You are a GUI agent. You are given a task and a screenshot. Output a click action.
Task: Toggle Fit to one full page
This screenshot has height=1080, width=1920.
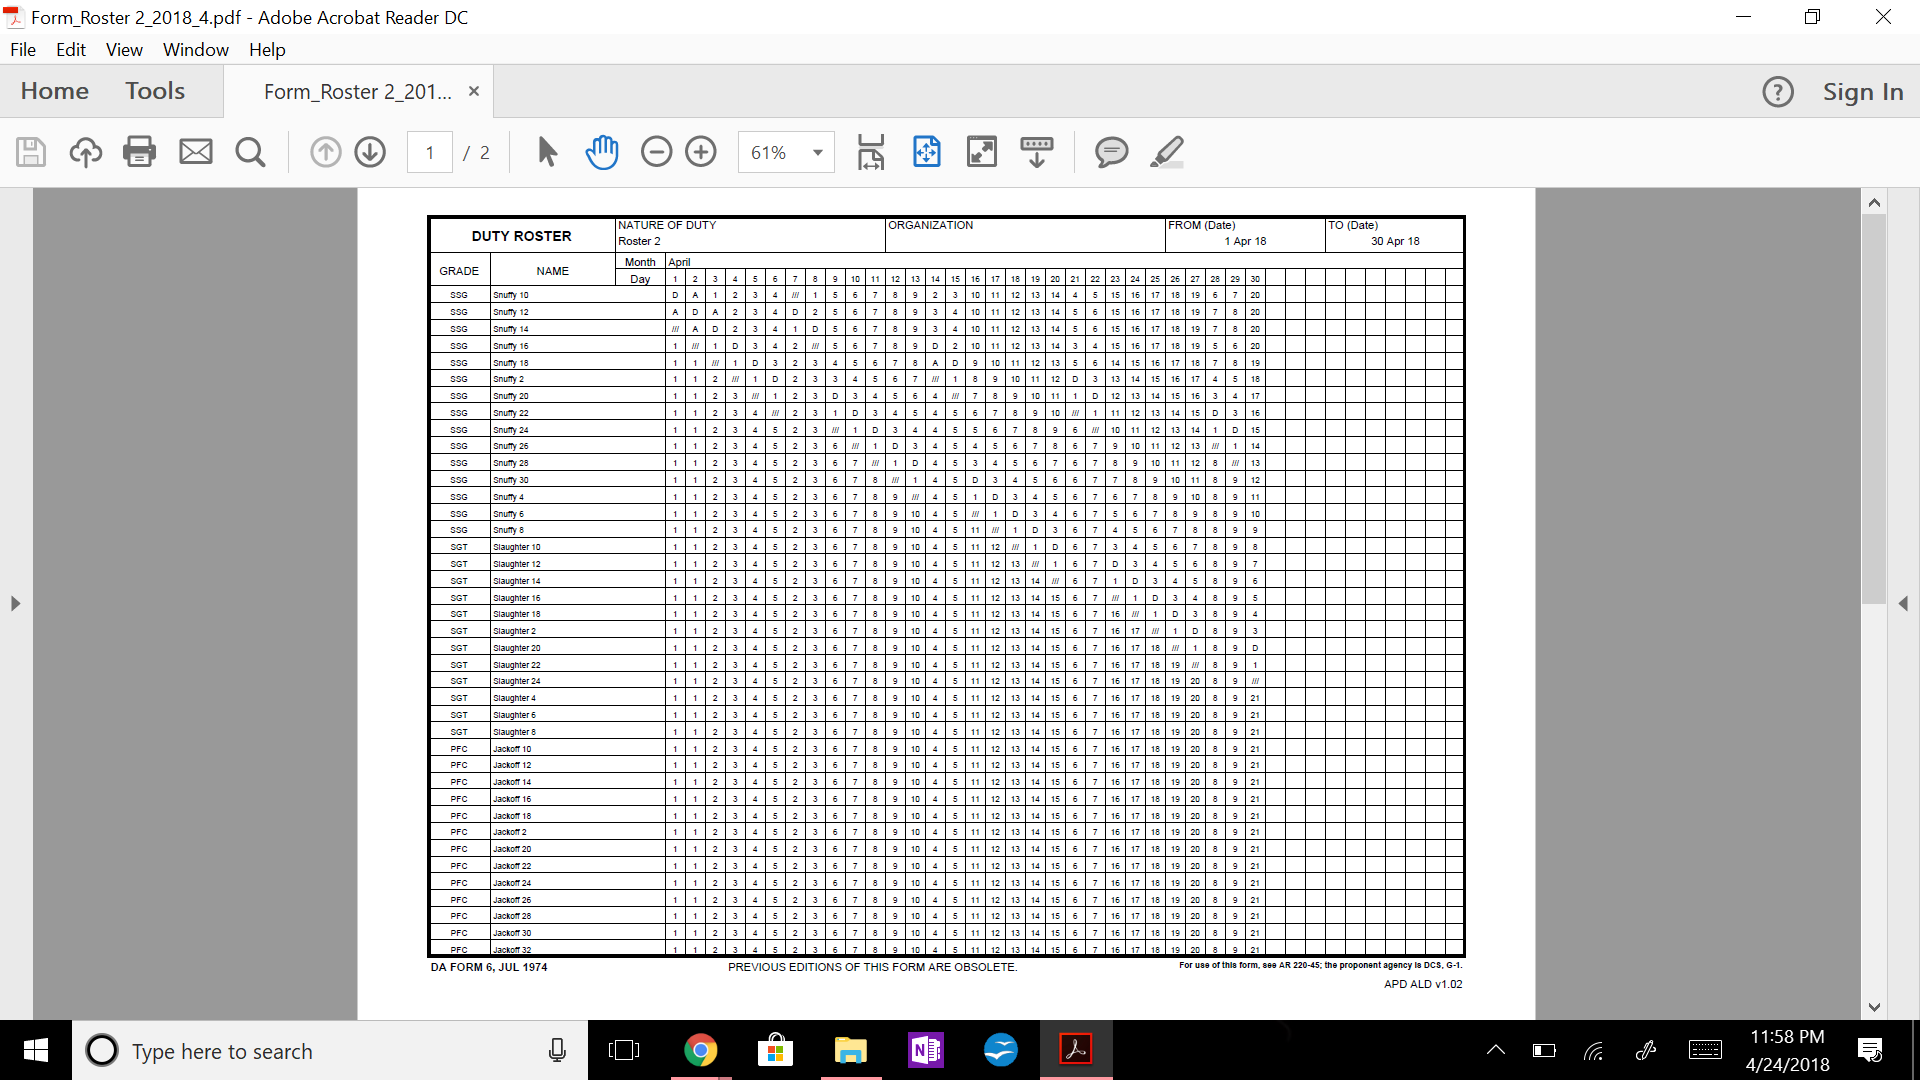(x=927, y=152)
